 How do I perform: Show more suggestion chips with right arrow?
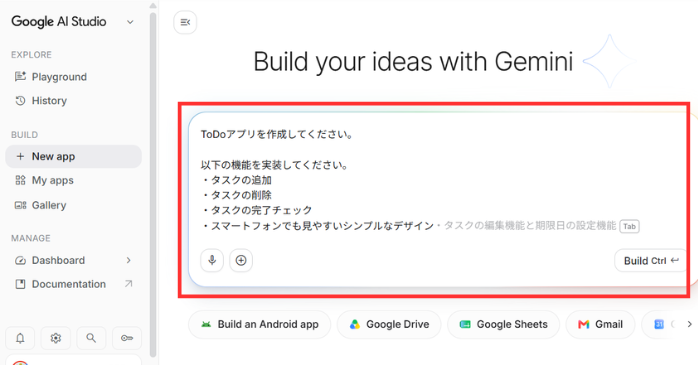tap(689, 324)
